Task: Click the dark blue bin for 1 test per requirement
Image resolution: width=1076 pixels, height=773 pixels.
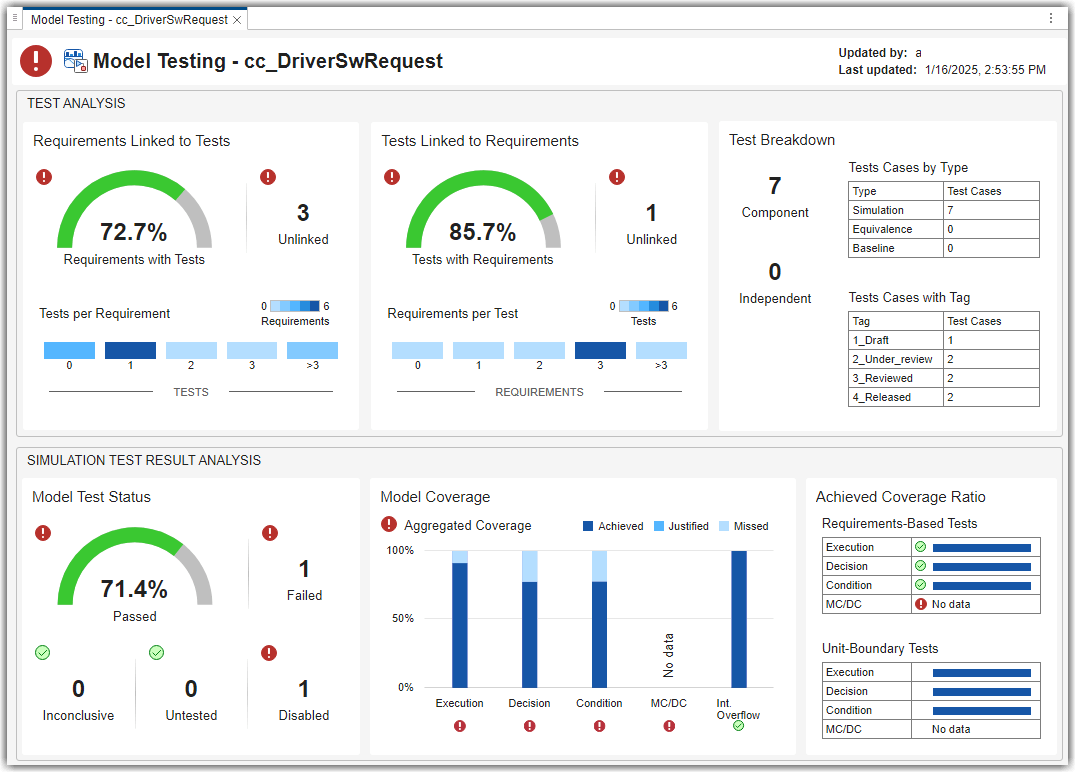Action: pyautogui.click(x=130, y=350)
